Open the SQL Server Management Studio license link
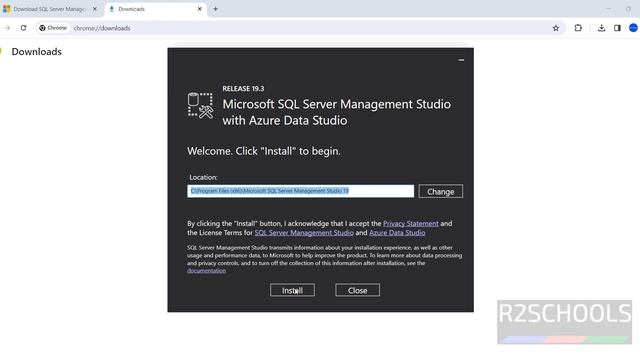 304,233
